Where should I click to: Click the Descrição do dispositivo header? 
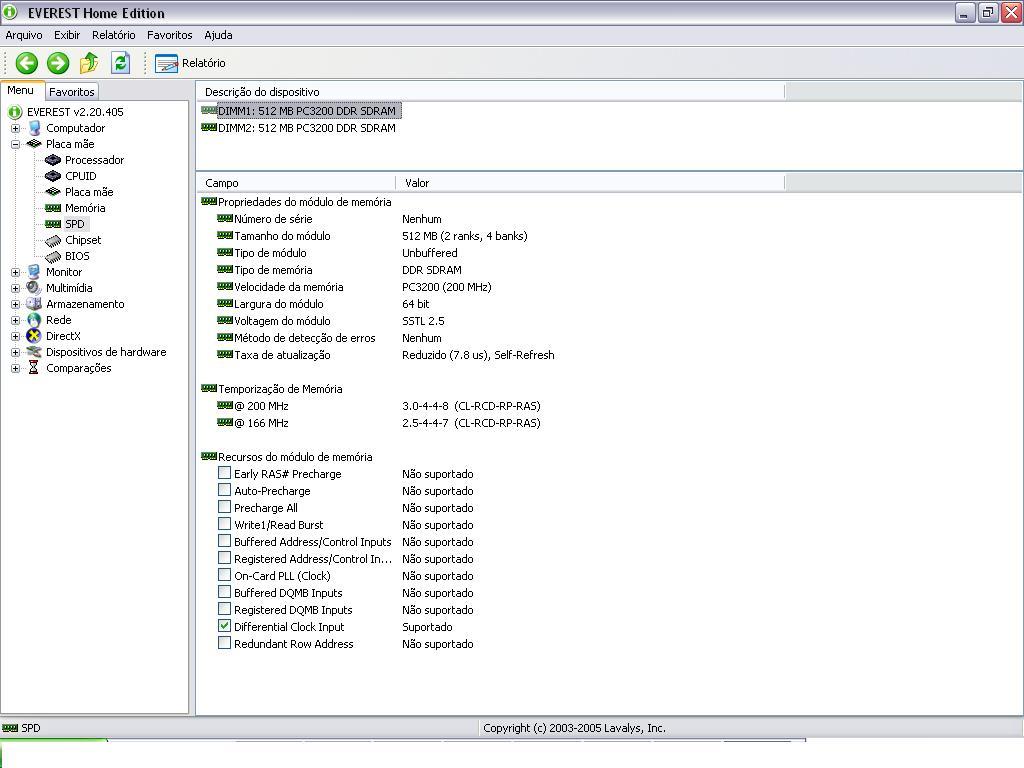[490, 92]
